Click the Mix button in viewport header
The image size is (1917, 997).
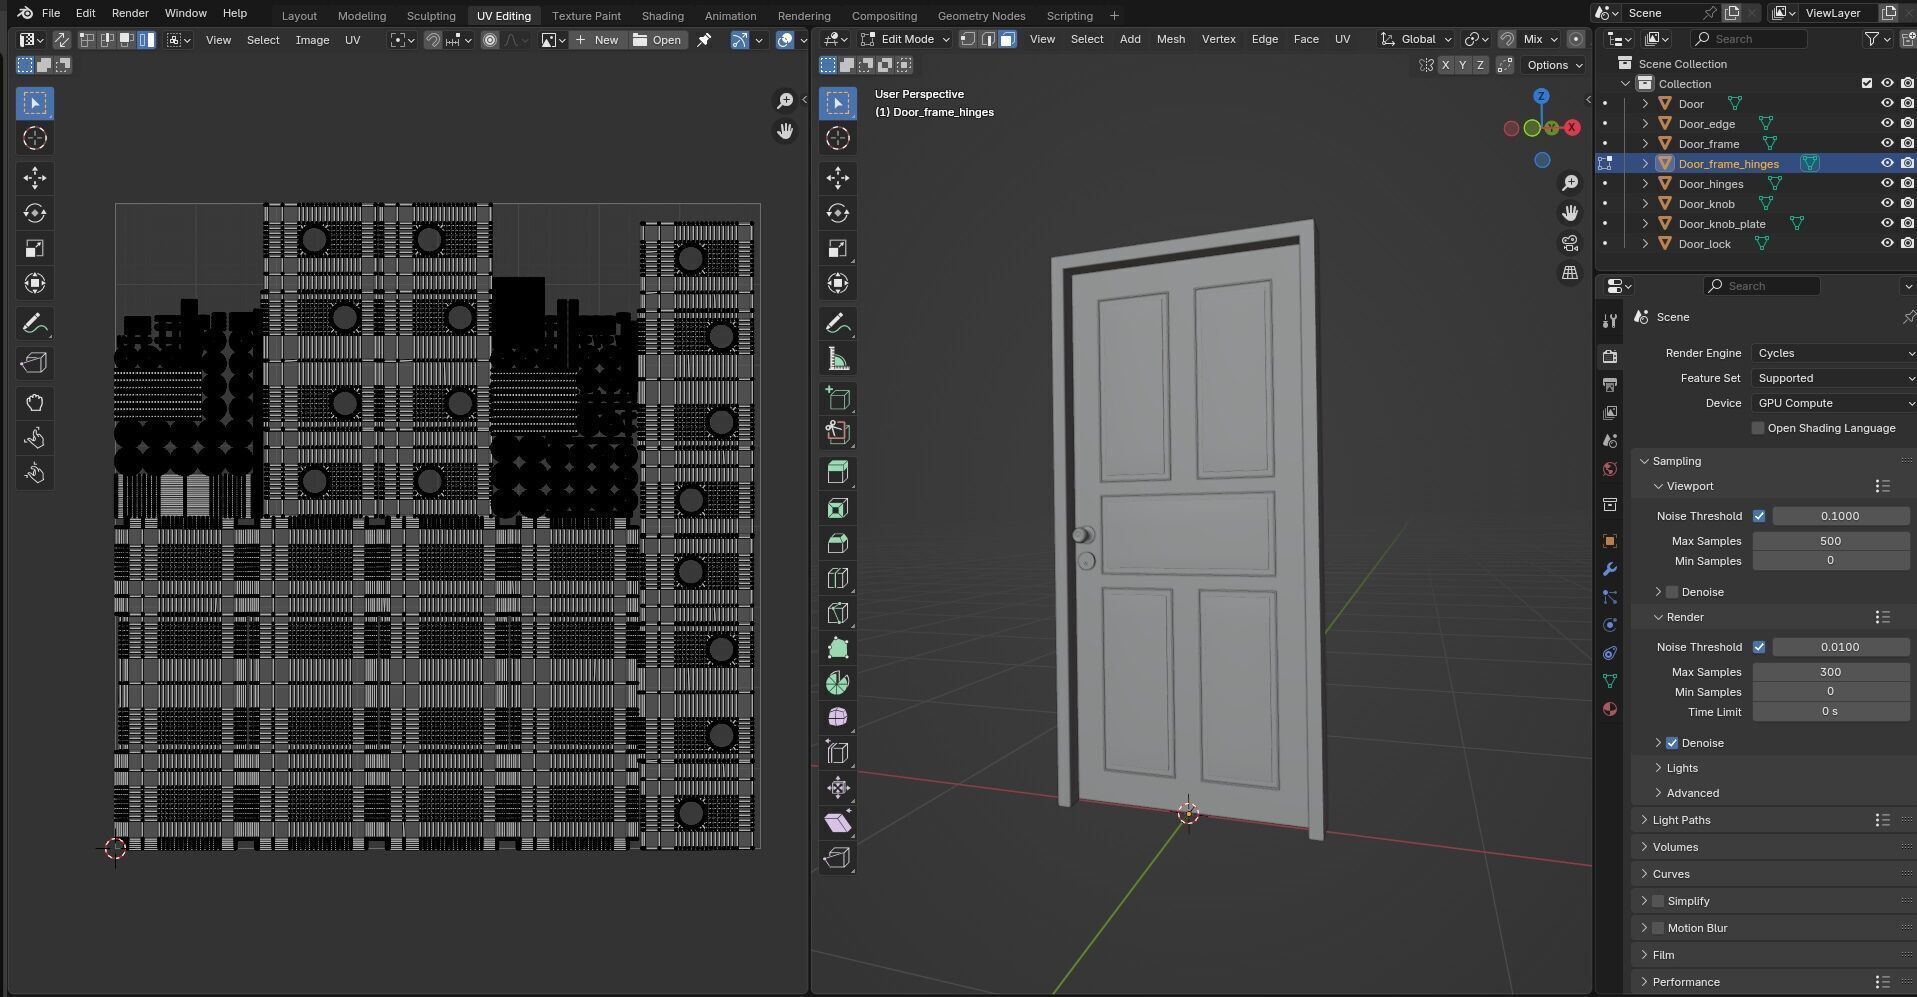(x=1541, y=39)
